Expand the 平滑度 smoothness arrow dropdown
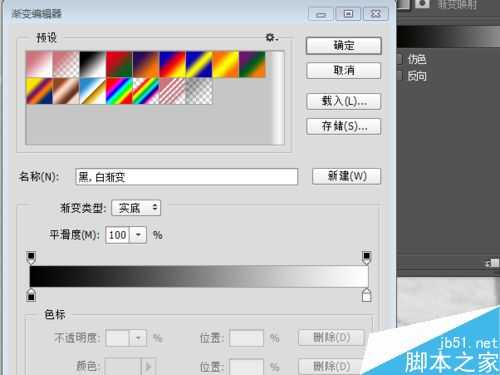 (x=138, y=235)
